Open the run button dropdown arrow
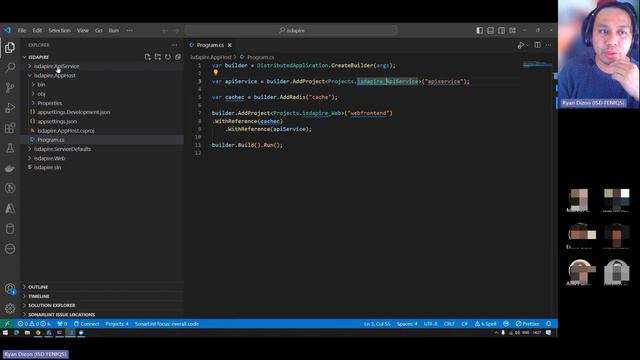Viewport: 640px width, 360px height. (528, 45)
